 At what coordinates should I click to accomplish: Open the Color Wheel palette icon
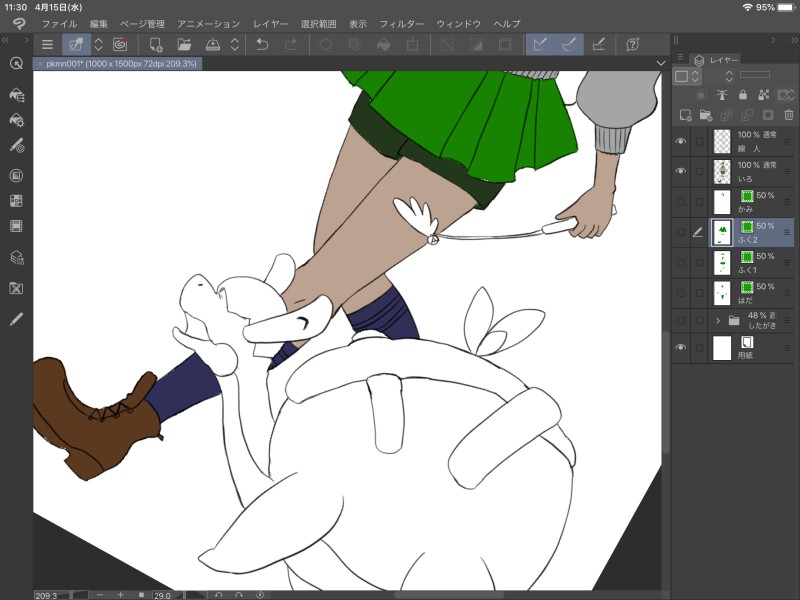coord(16,176)
